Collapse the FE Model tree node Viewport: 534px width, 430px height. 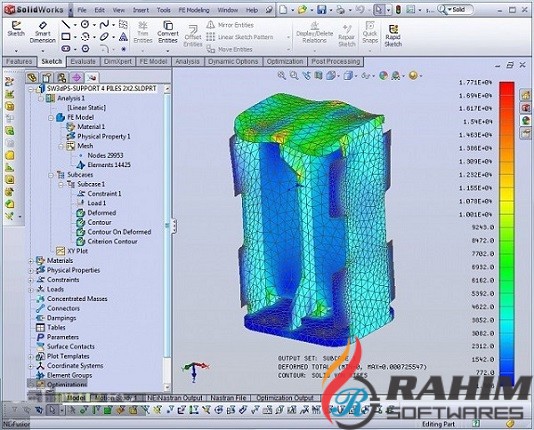(x=51, y=118)
